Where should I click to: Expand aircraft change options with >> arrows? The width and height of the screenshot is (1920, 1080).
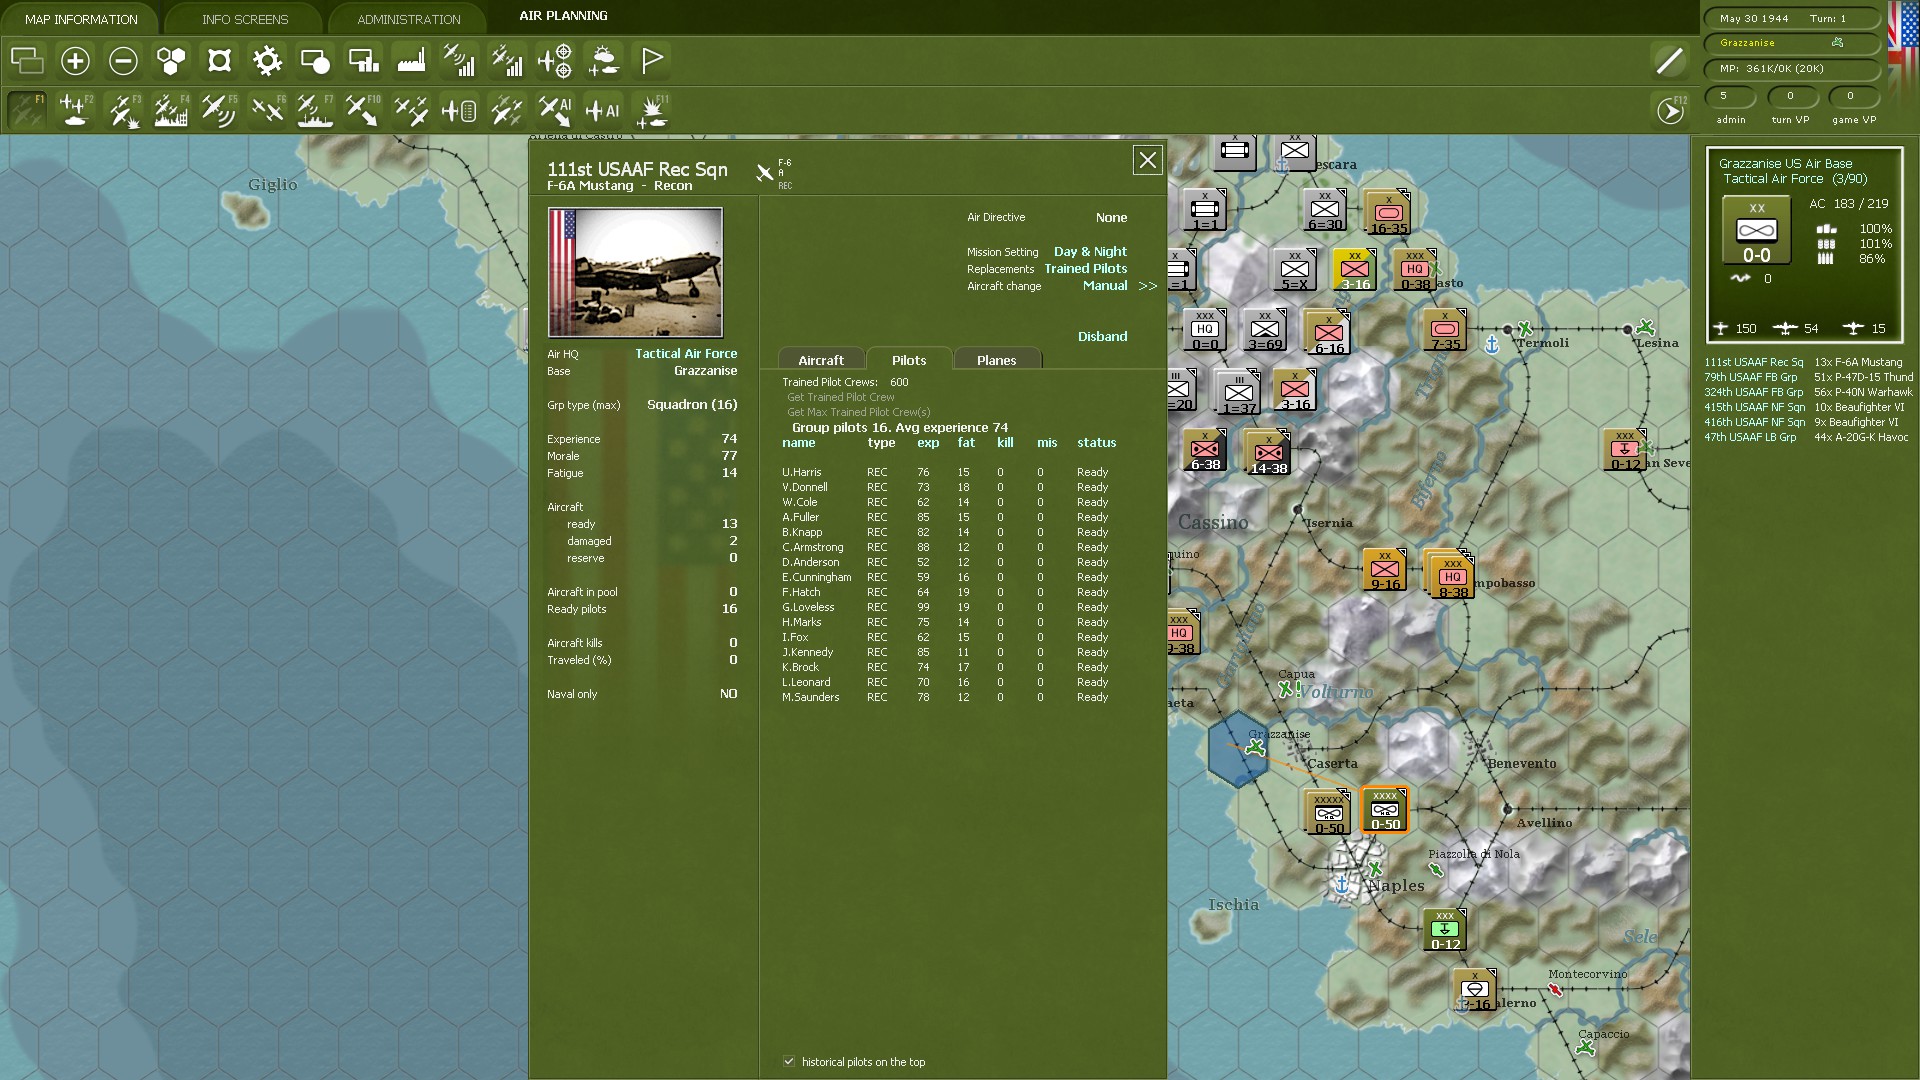click(x=1147, y=286)
